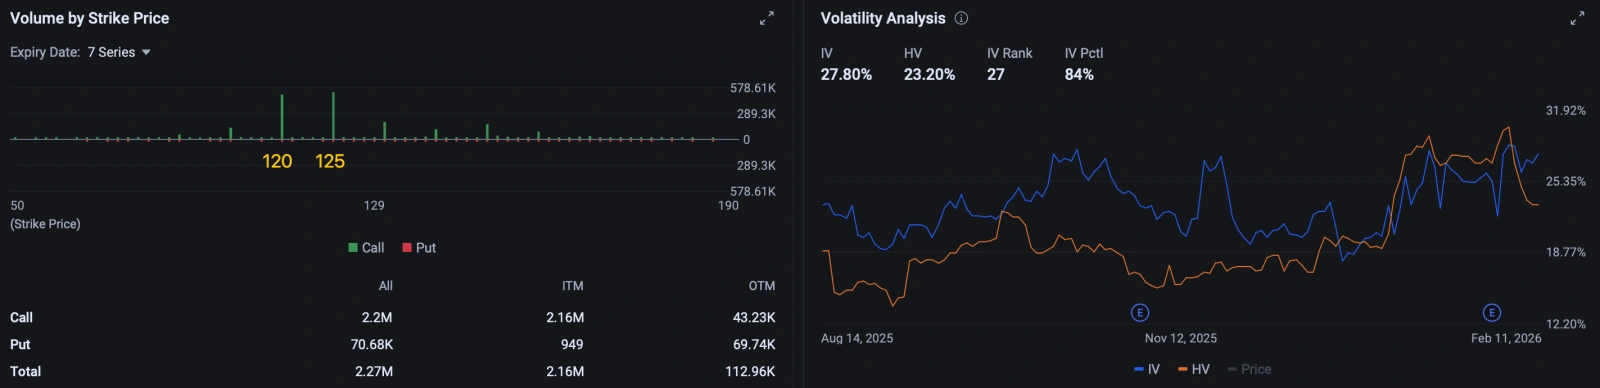
Task: Click the OTM column header
Action: 762,286
